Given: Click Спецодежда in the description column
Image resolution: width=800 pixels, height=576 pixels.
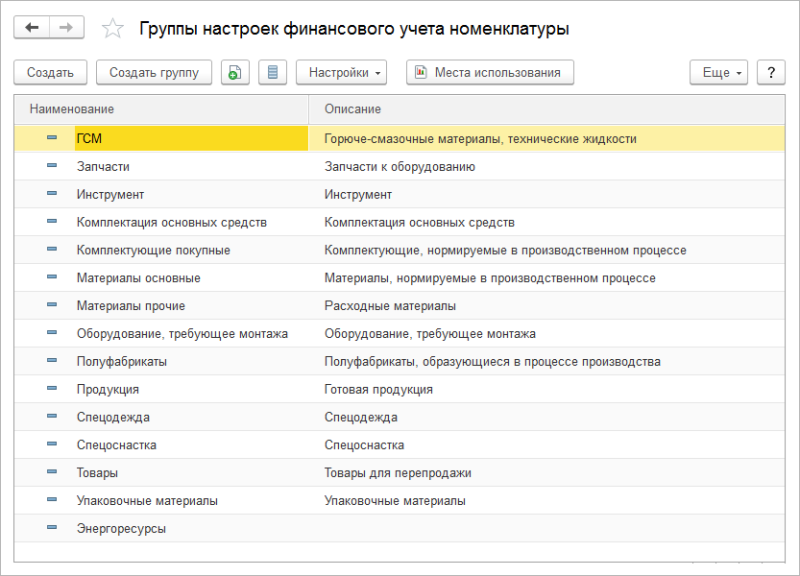Looking at the screenshot, I should click(361, 417).
